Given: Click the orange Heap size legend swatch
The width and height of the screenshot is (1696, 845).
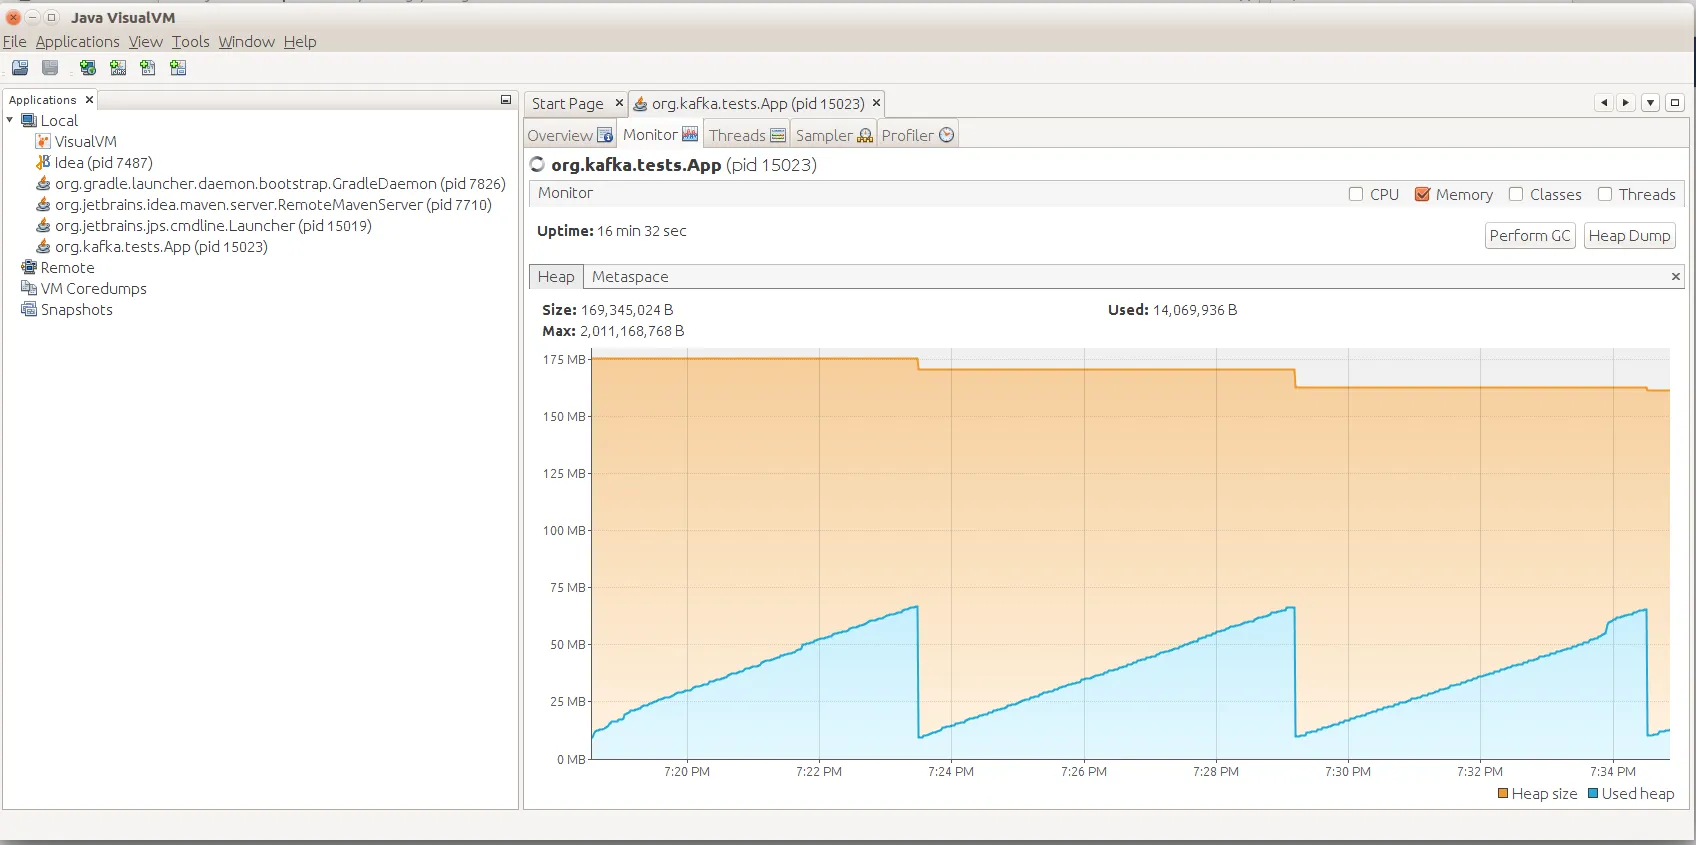Looking at the screenshot, I should click(x=1503, y=794).
